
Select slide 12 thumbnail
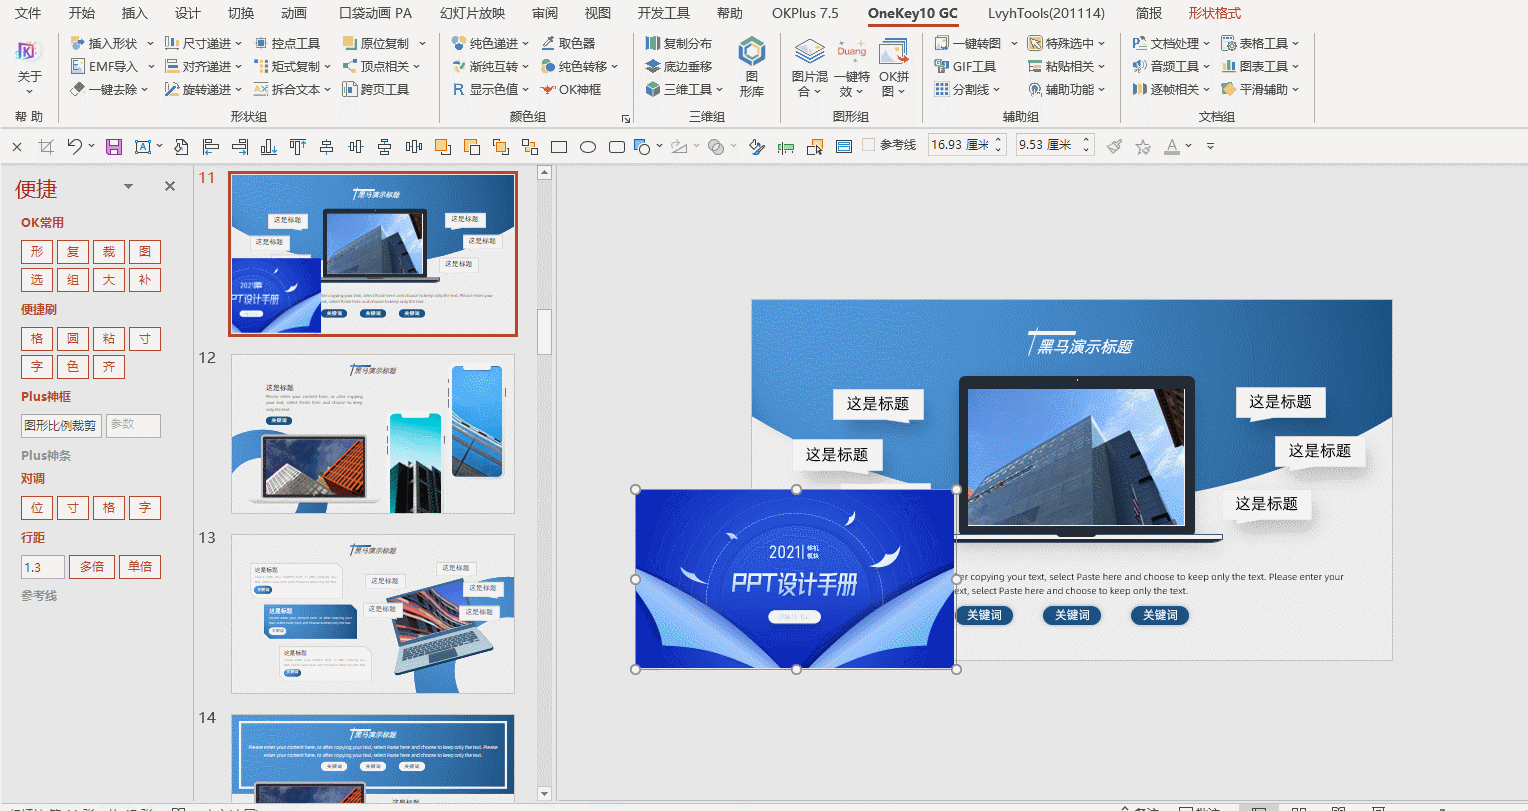click(x=373, y=434)
